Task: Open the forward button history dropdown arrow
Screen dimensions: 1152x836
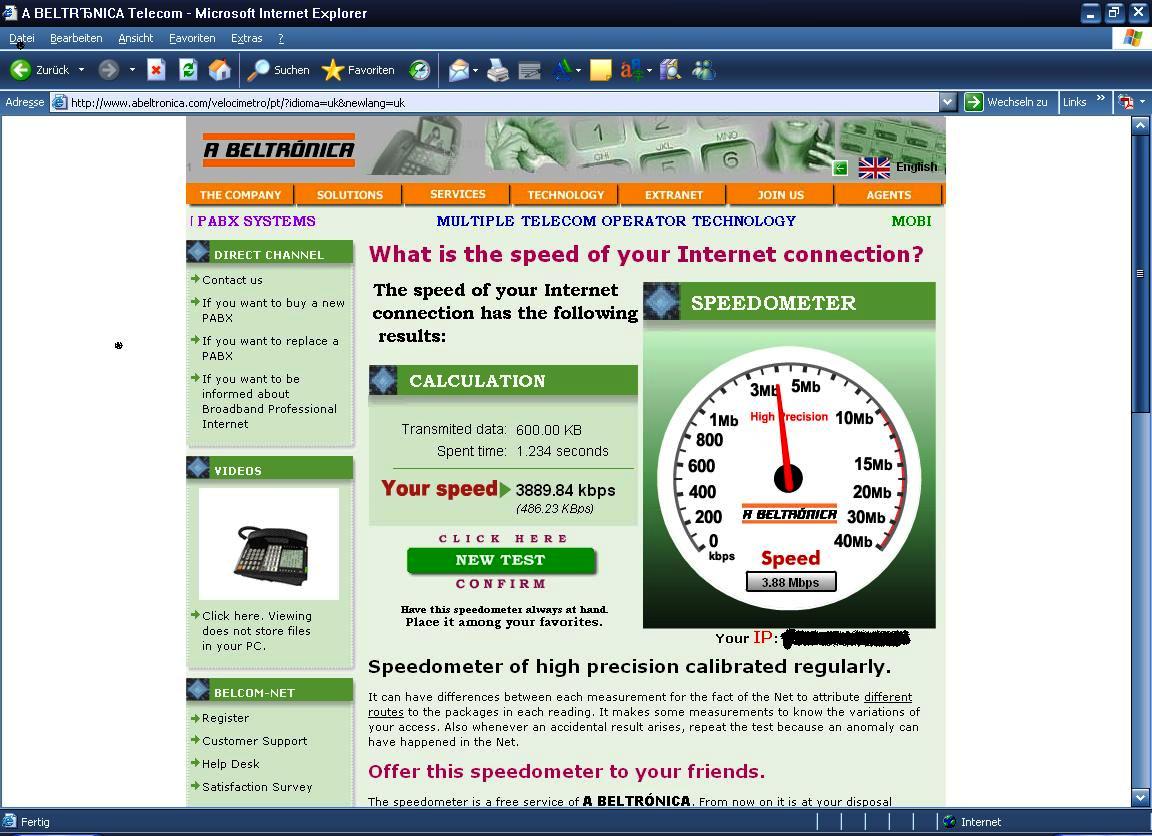Action: point(132,70)
